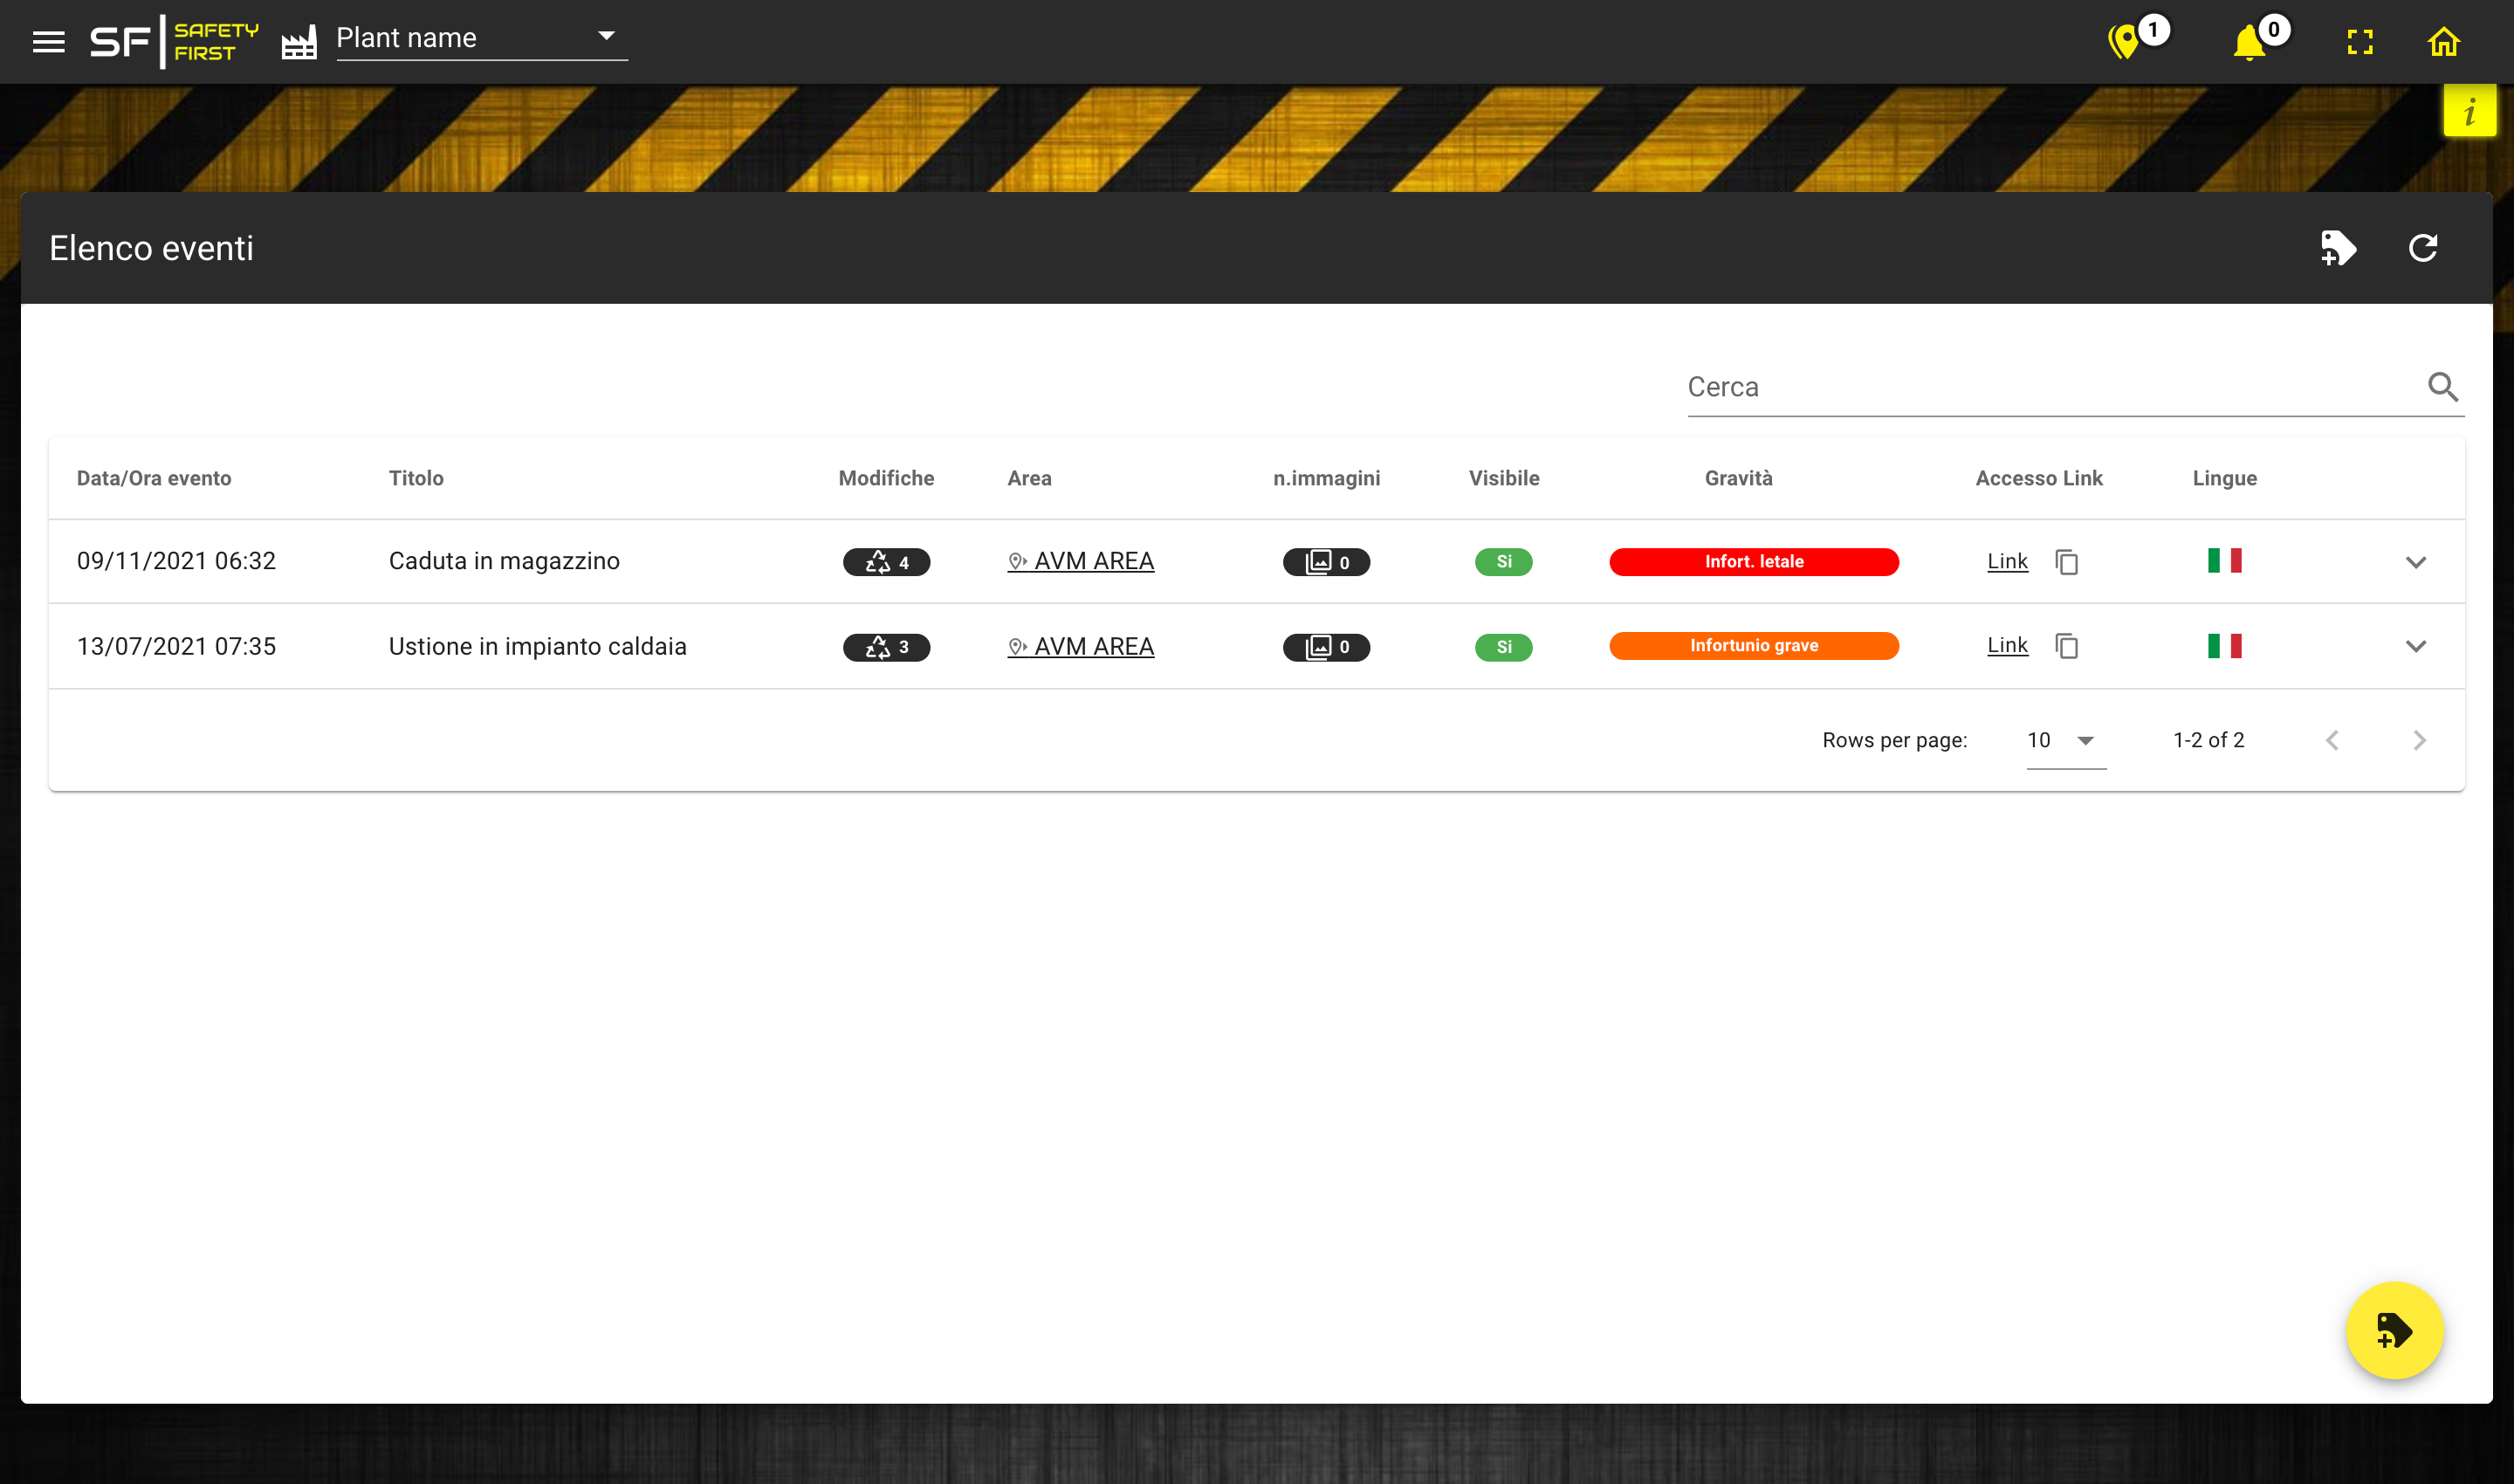Open Rows per page dropdown

(2065, 741)
